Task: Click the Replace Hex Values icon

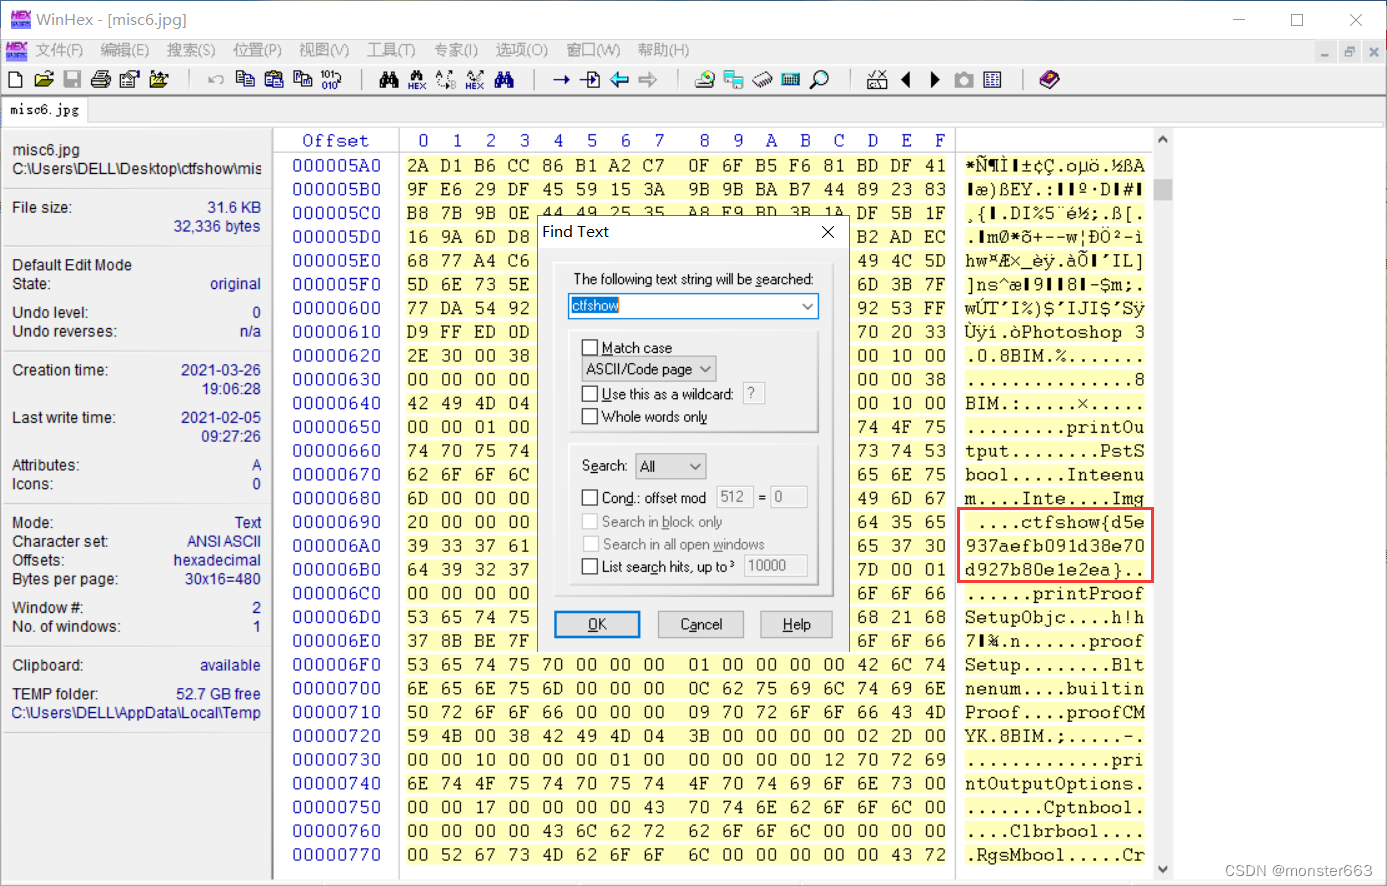Action: click(475, 80)
